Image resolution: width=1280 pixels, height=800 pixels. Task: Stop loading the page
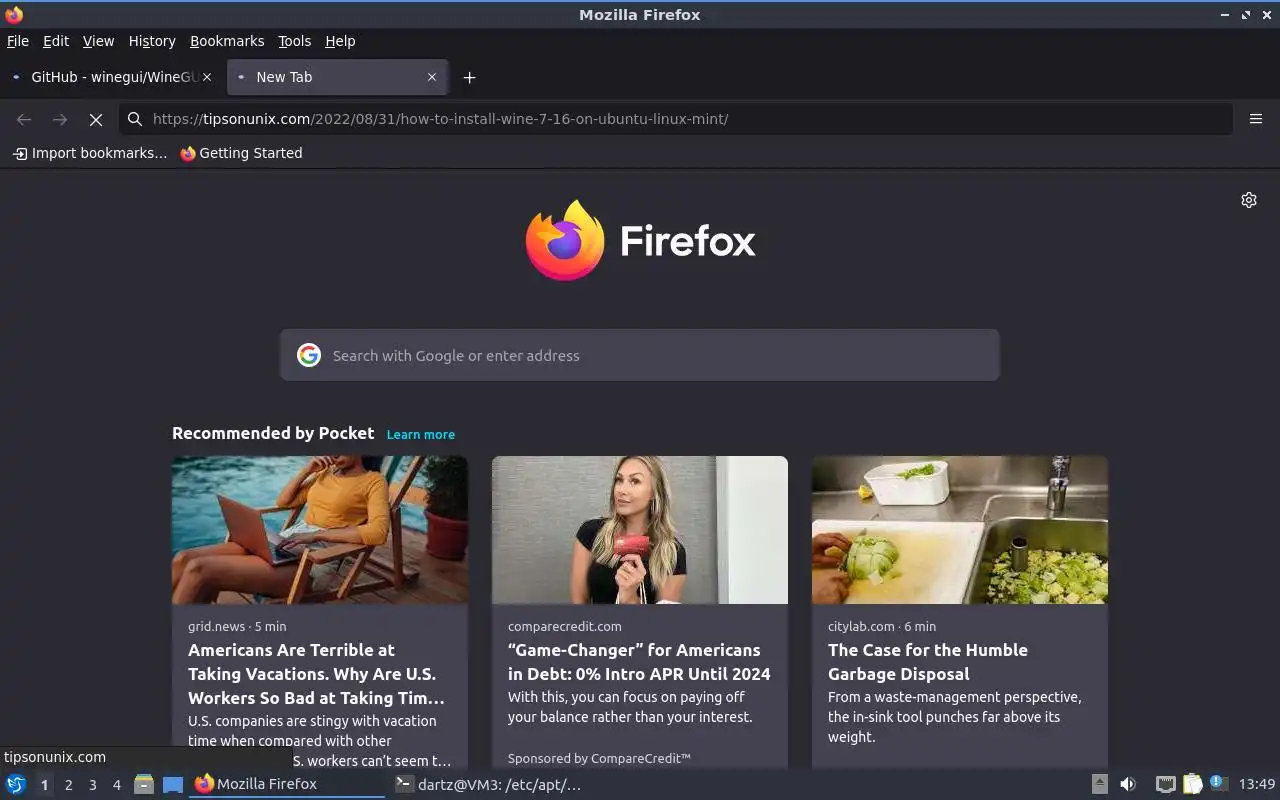click(96, 119)
